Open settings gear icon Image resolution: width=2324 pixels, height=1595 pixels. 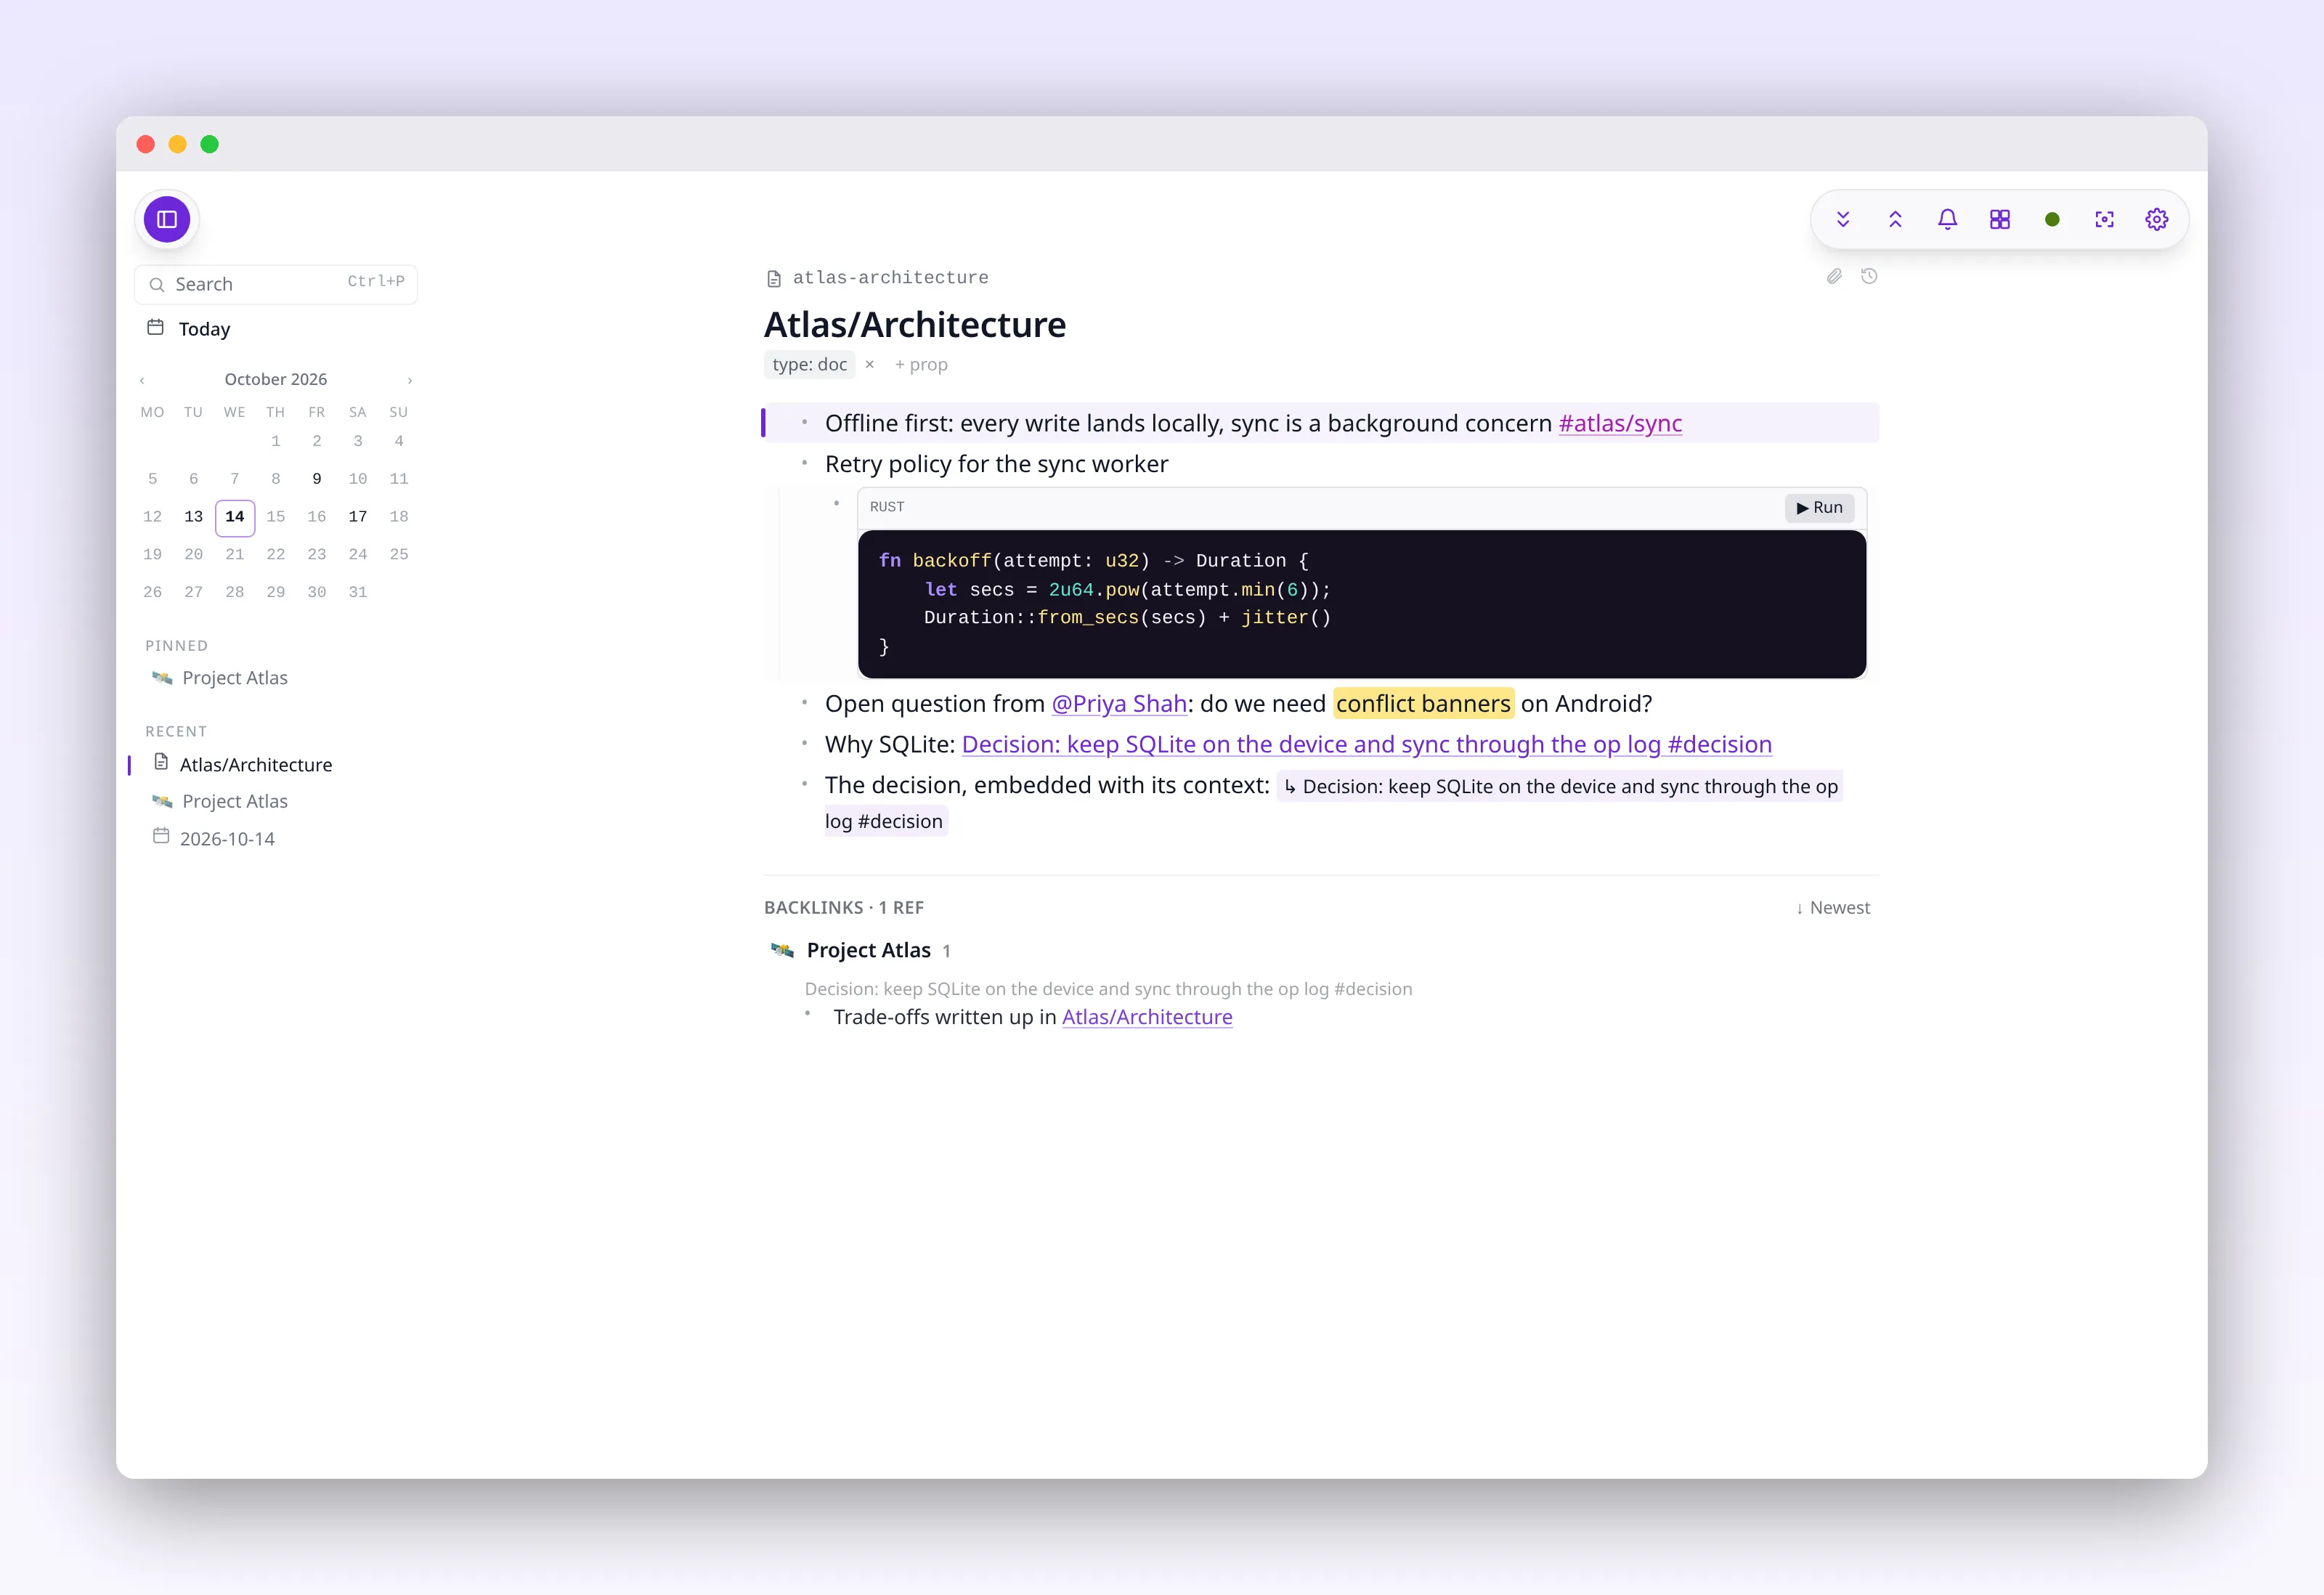(2157, 219)
